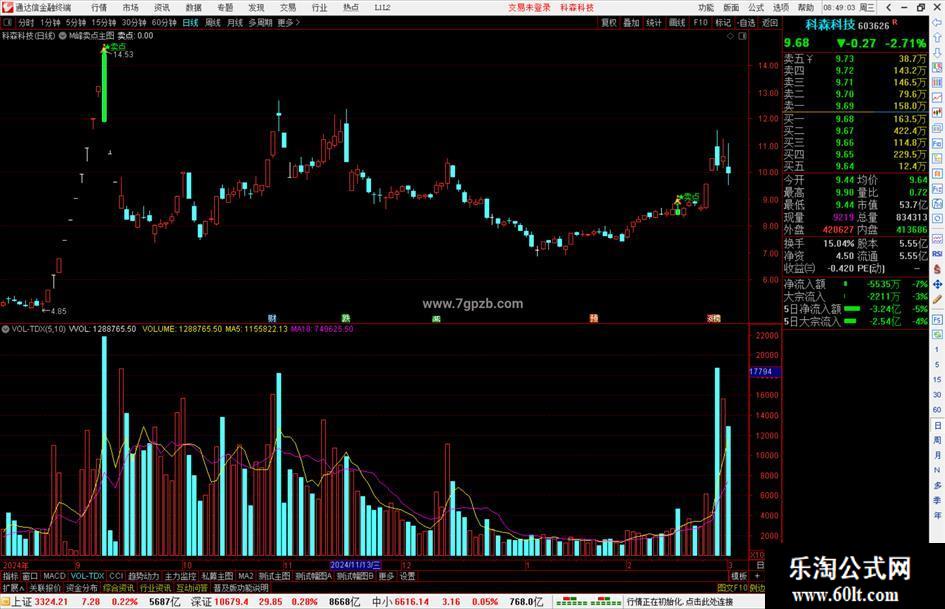Screen dimensions: 945x609
Task: Click the 财 event marker on chart
Action: point(272,318)
